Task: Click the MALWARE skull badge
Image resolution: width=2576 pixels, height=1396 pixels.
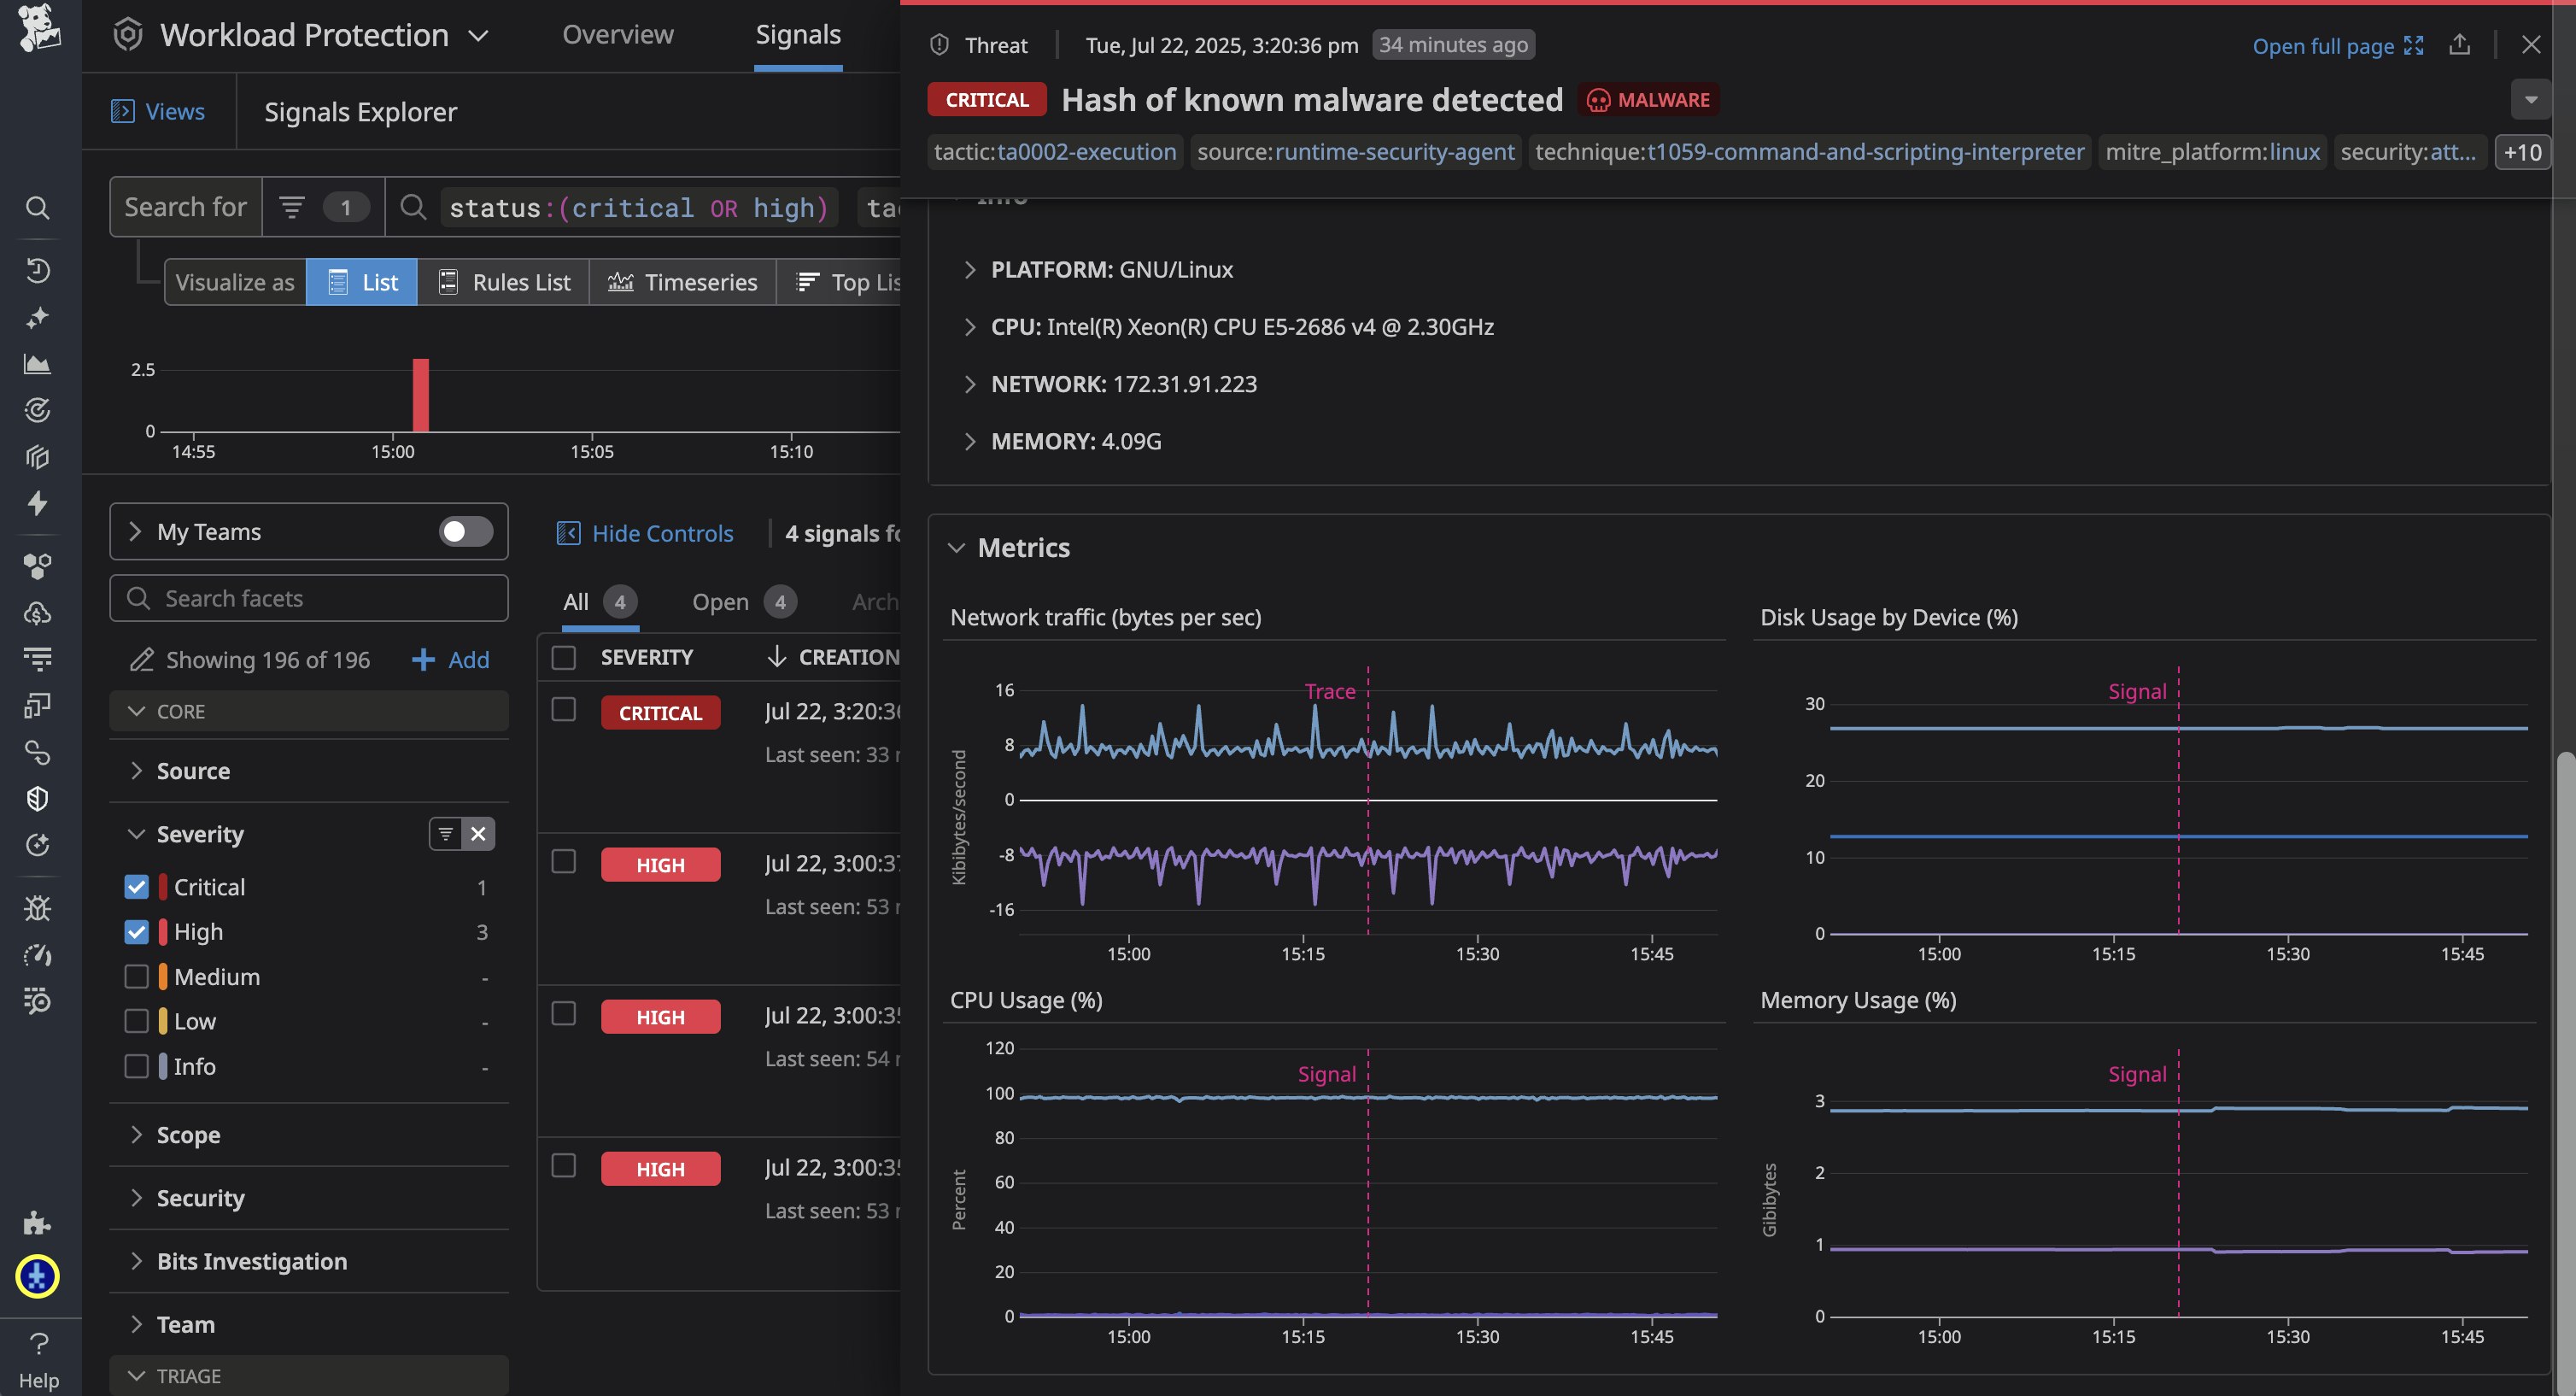Action: point(1649,99)
